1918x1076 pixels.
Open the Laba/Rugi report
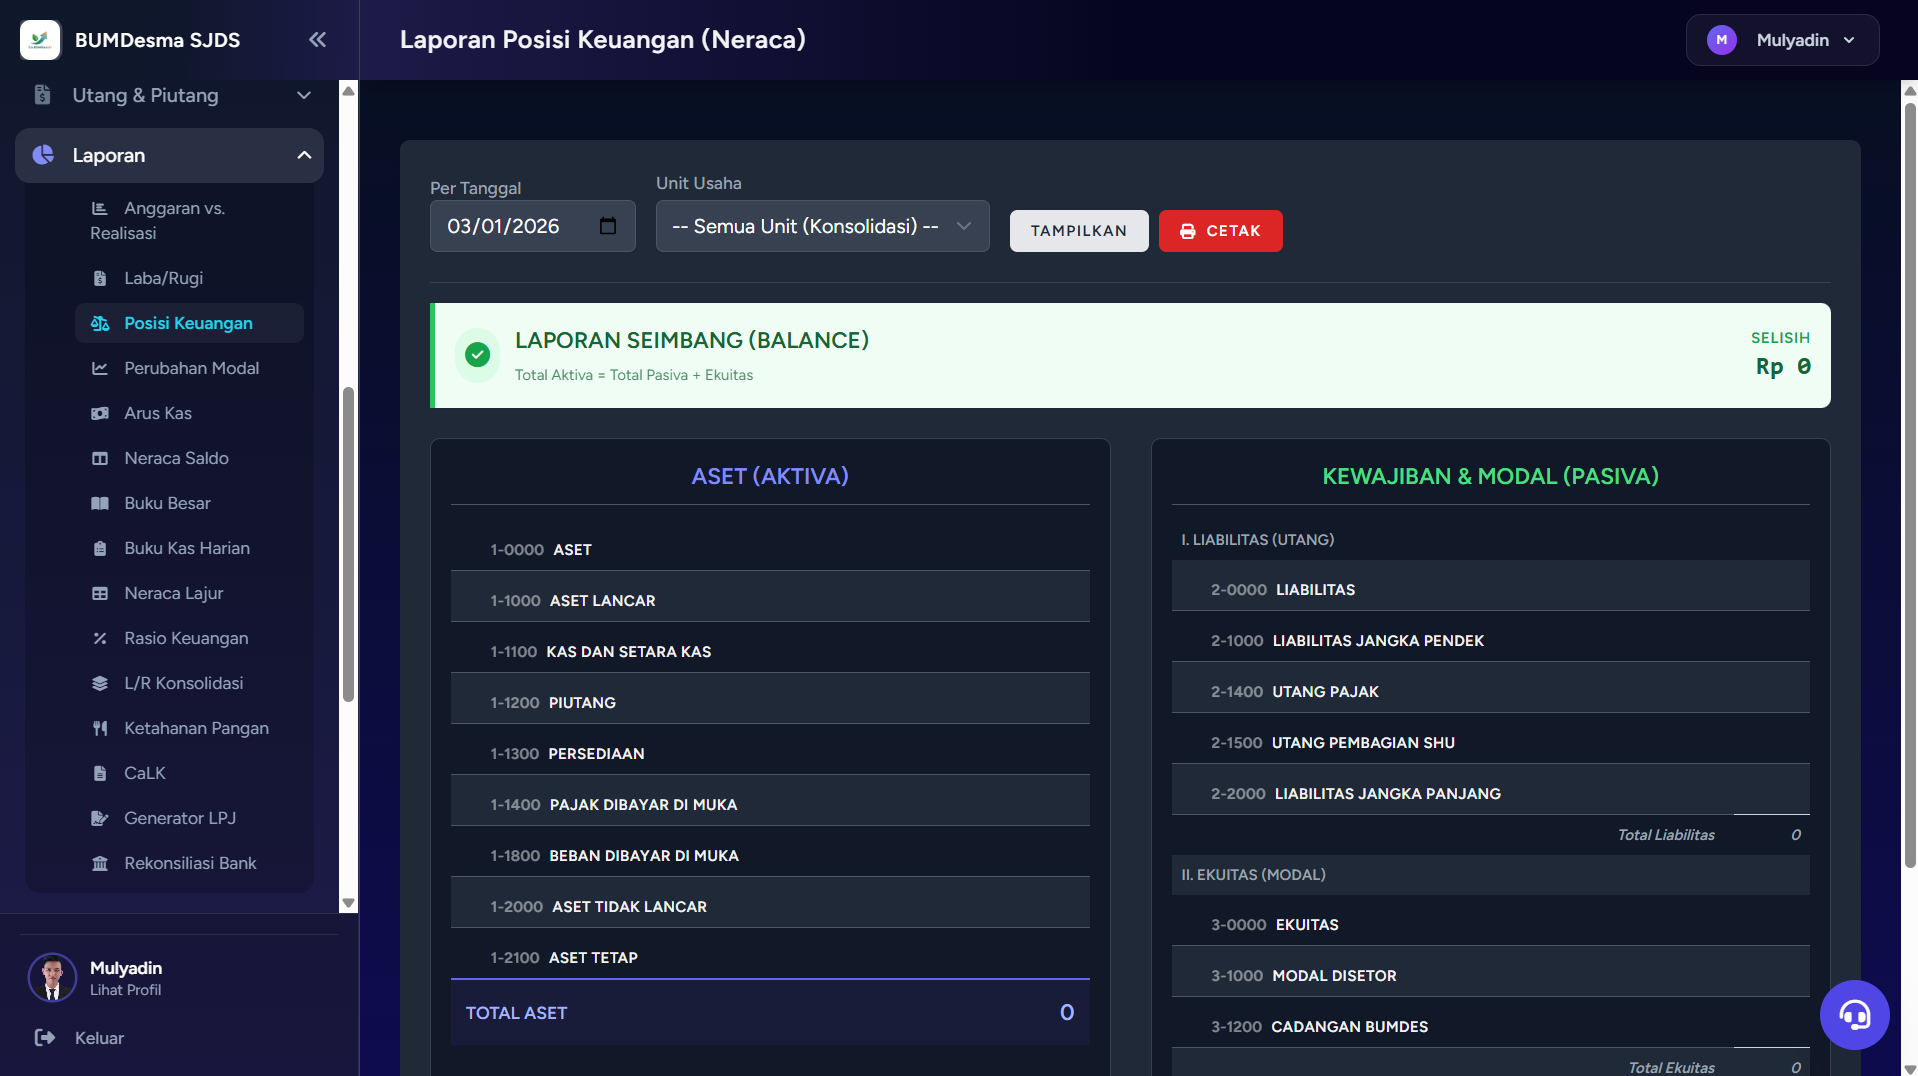(163, 278)
